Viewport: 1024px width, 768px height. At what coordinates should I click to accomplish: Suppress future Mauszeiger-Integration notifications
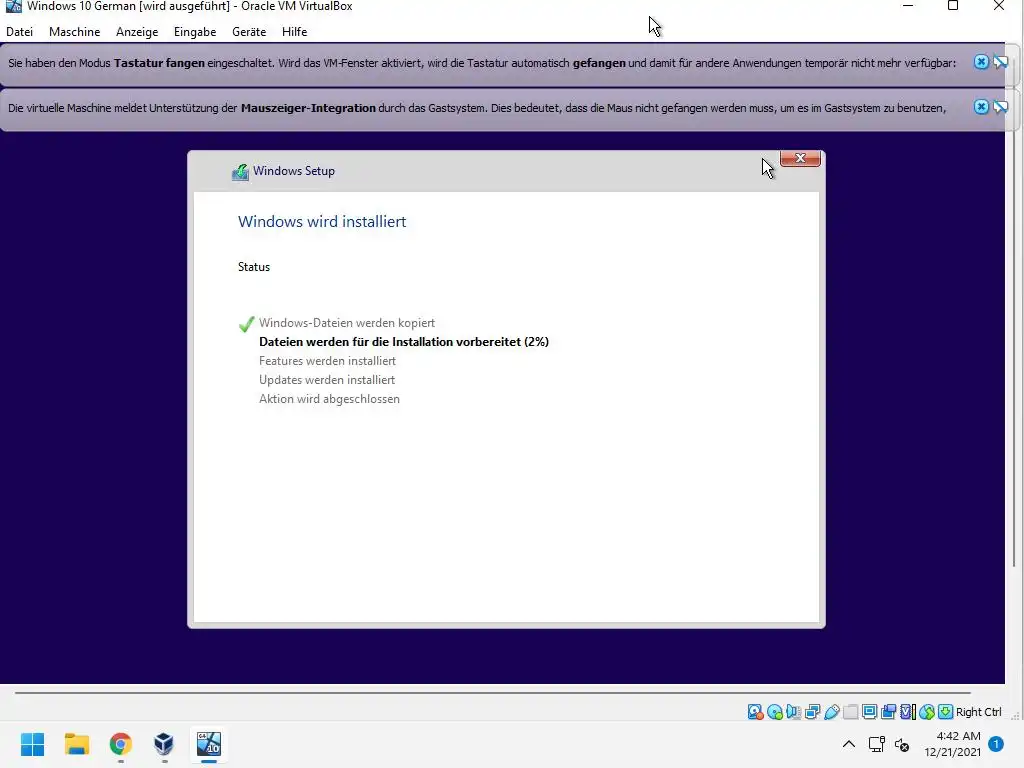pos(1000,106)
